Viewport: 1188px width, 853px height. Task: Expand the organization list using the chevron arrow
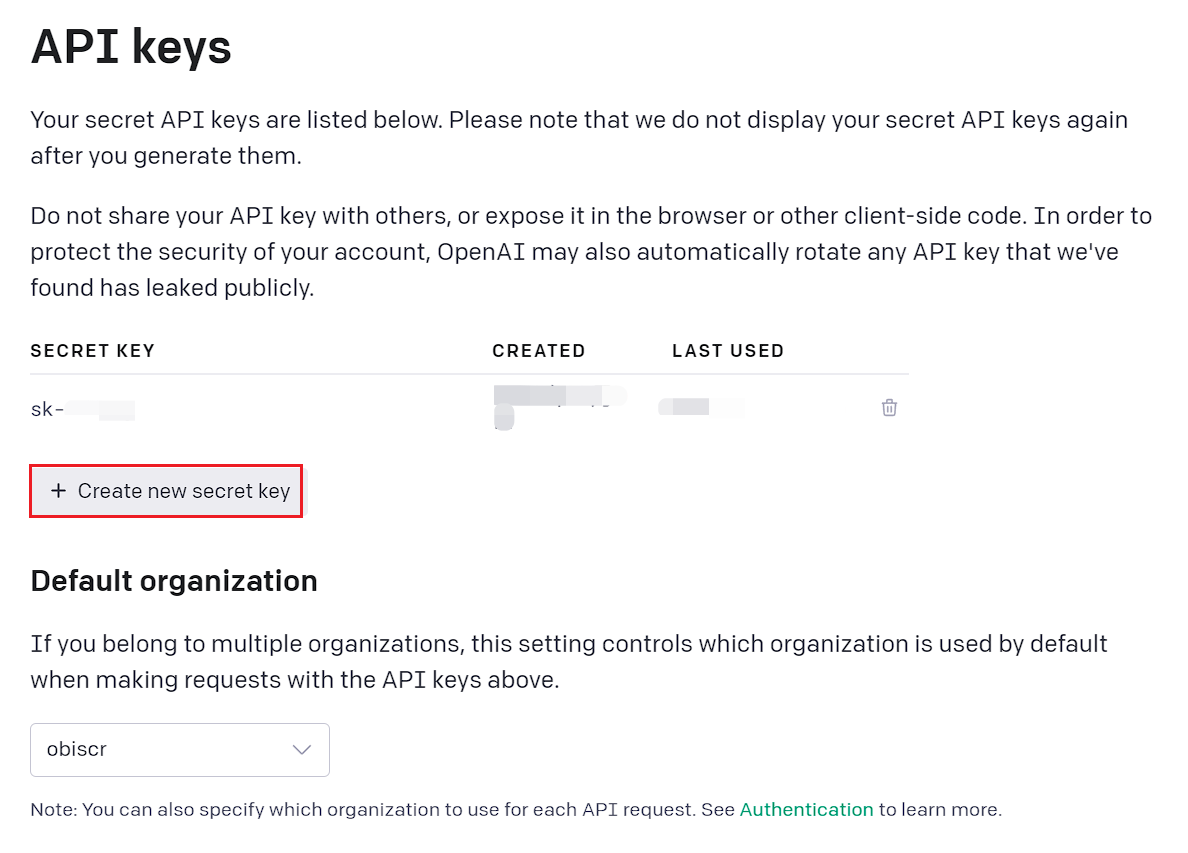point(302,750)
